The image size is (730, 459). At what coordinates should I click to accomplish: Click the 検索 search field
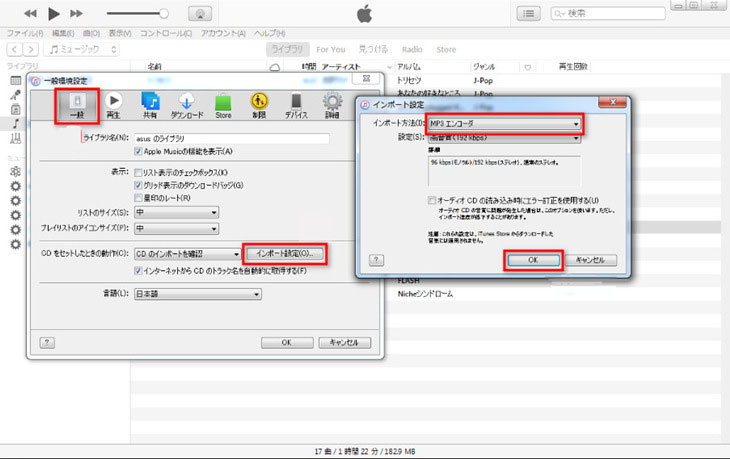pyautogui.click(x=608, y=14)
